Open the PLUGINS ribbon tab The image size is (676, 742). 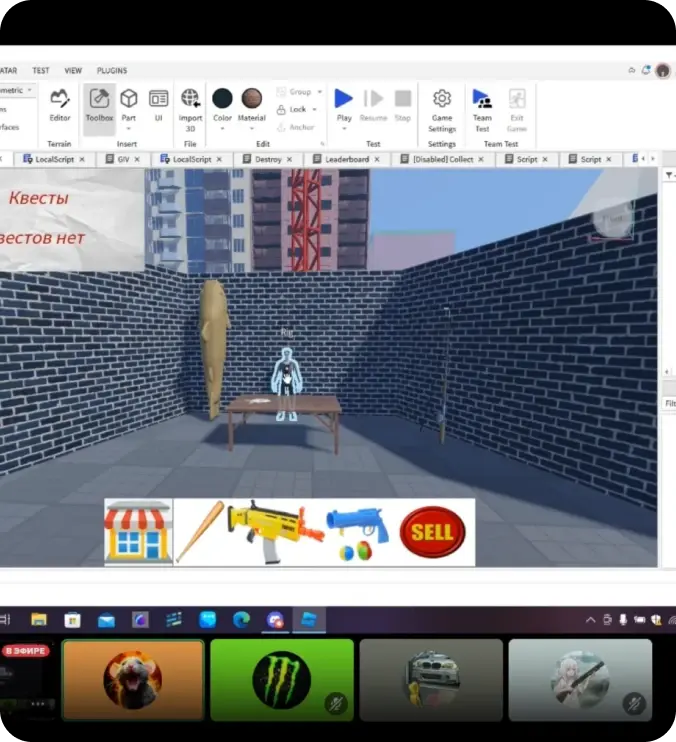(x=112, y=71)
